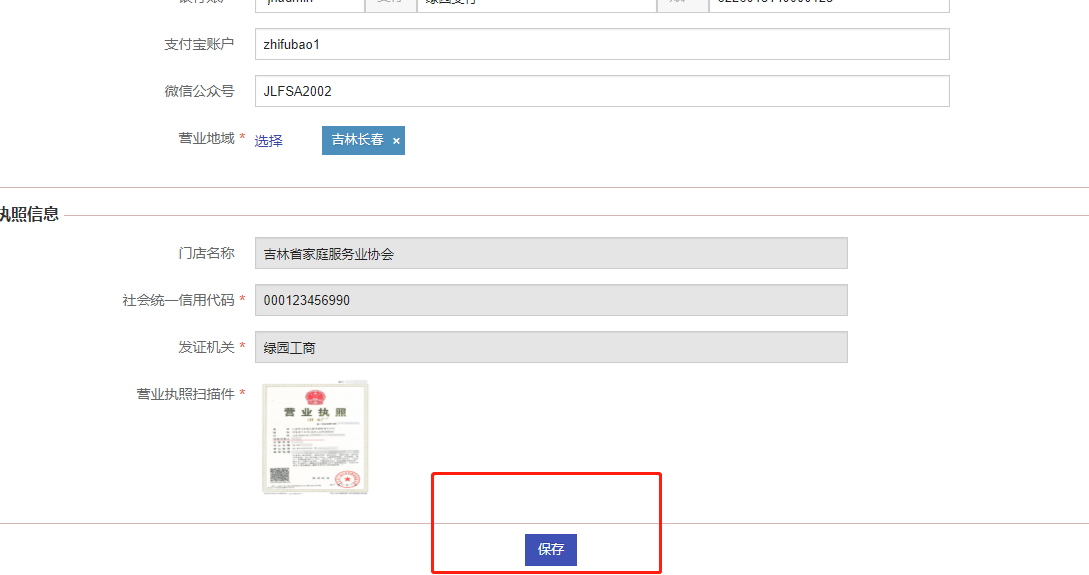The width and height of the screenshot is (1089, 575).
Task: Click the 发证机关 field showing 绿园工商
Action: click(x=551, y=347)
